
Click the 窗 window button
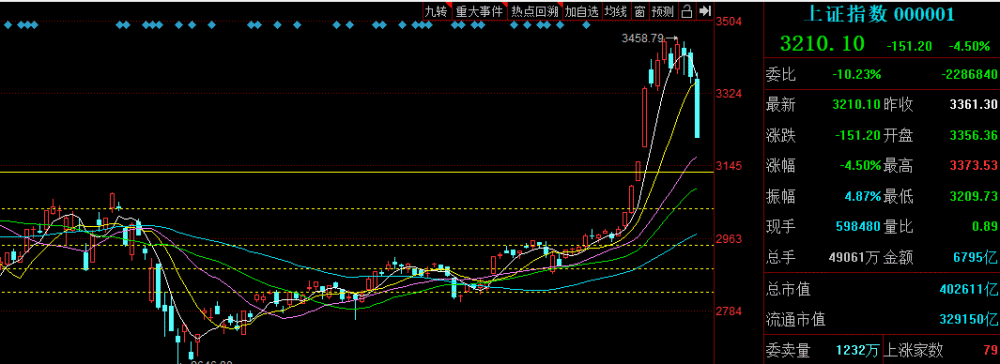click(640, 11)
